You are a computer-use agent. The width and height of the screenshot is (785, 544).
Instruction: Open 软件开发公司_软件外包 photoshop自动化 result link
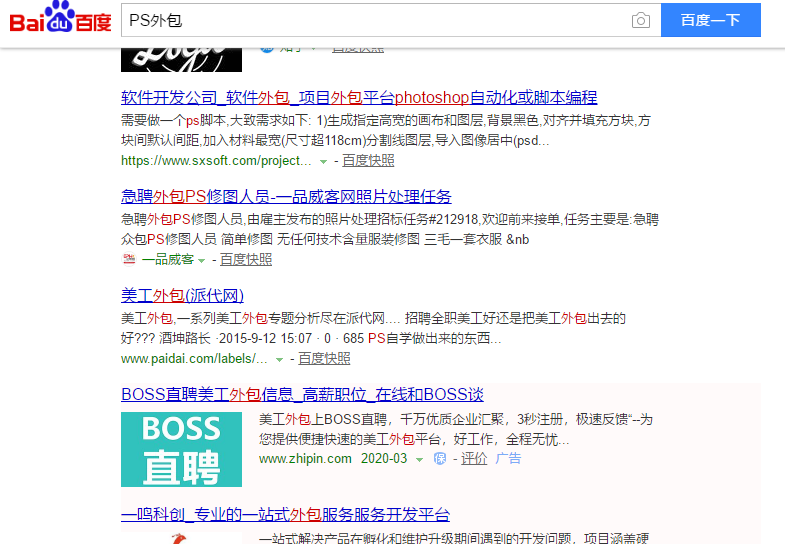359,97
